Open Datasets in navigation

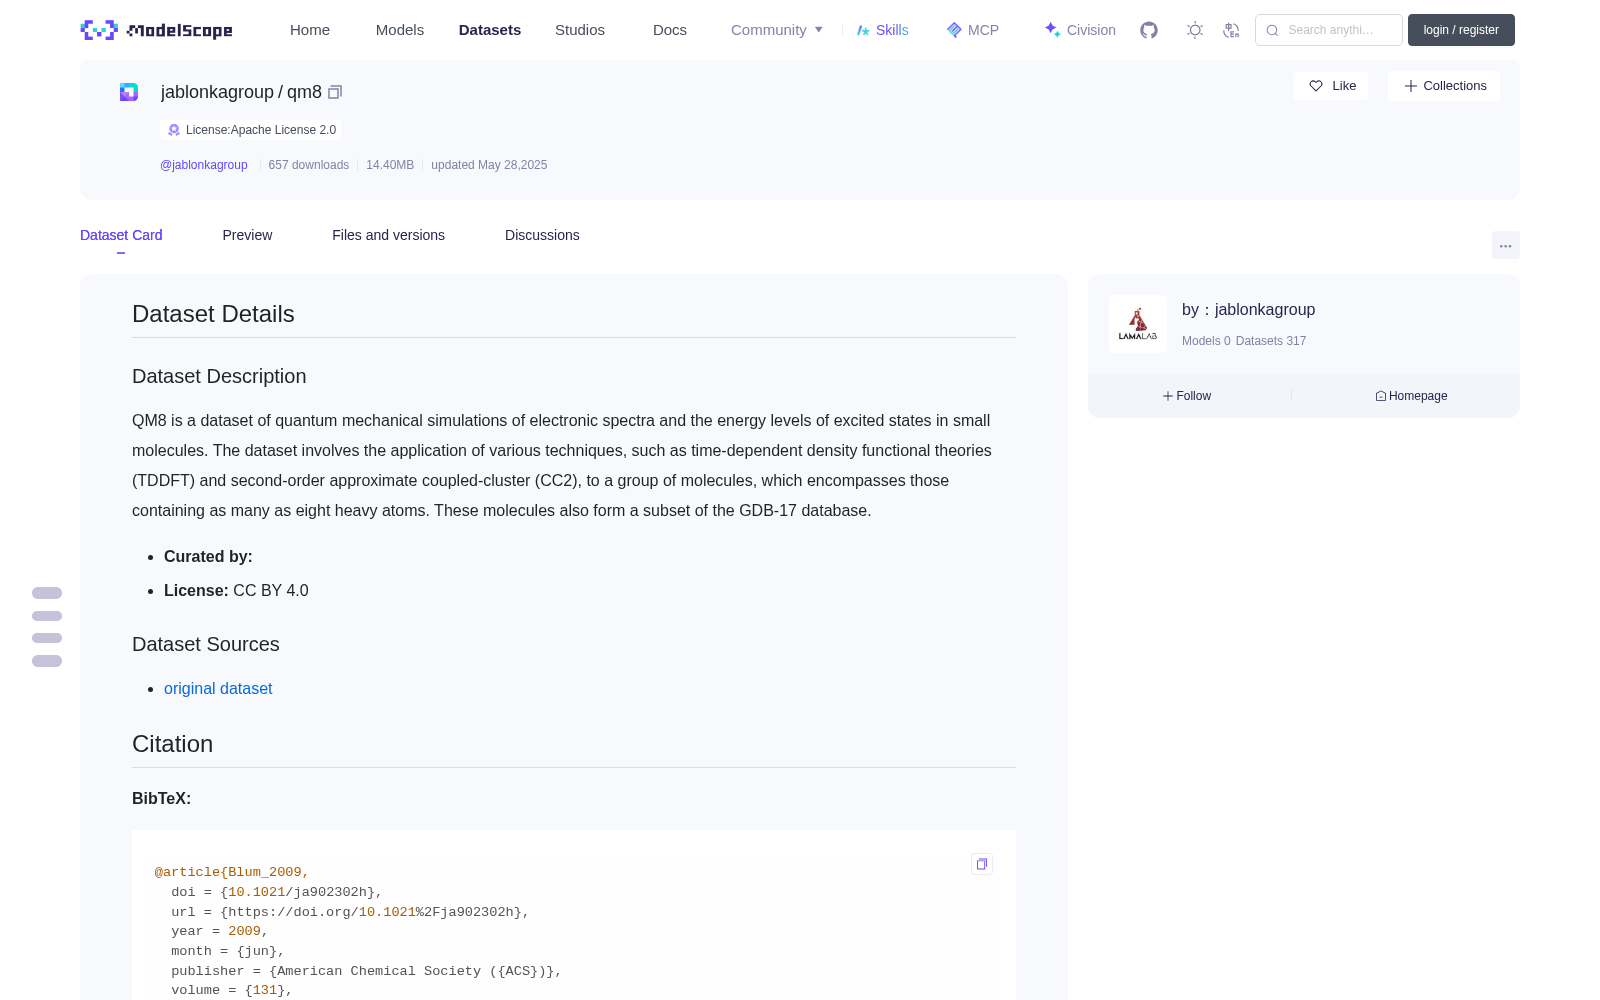490,30
